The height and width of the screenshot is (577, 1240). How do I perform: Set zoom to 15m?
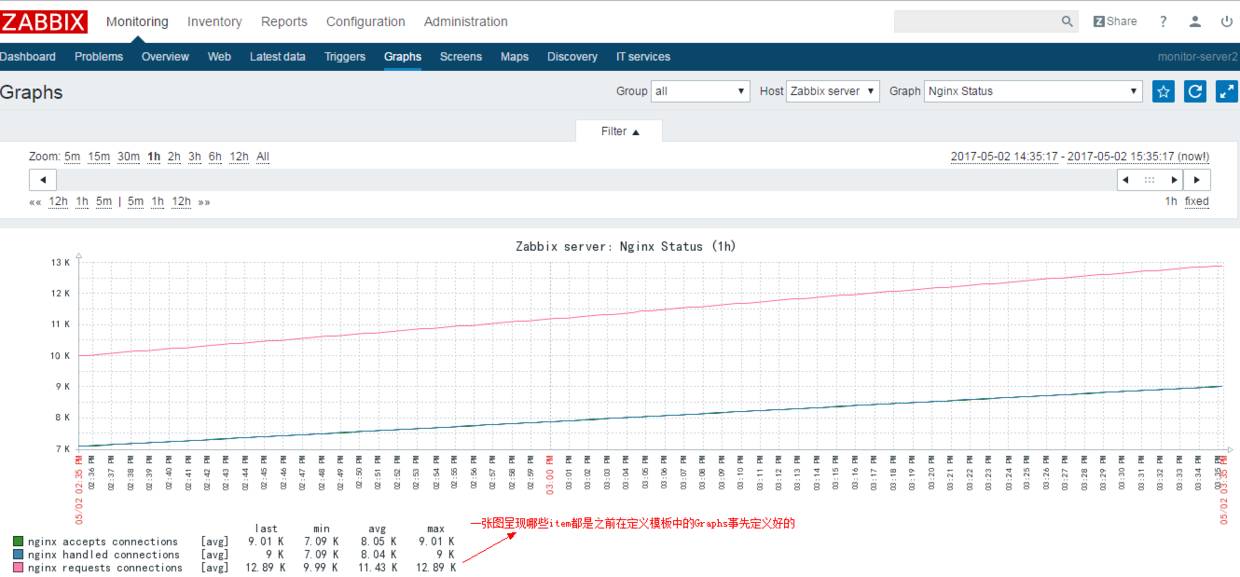click(x=99, y=157)
